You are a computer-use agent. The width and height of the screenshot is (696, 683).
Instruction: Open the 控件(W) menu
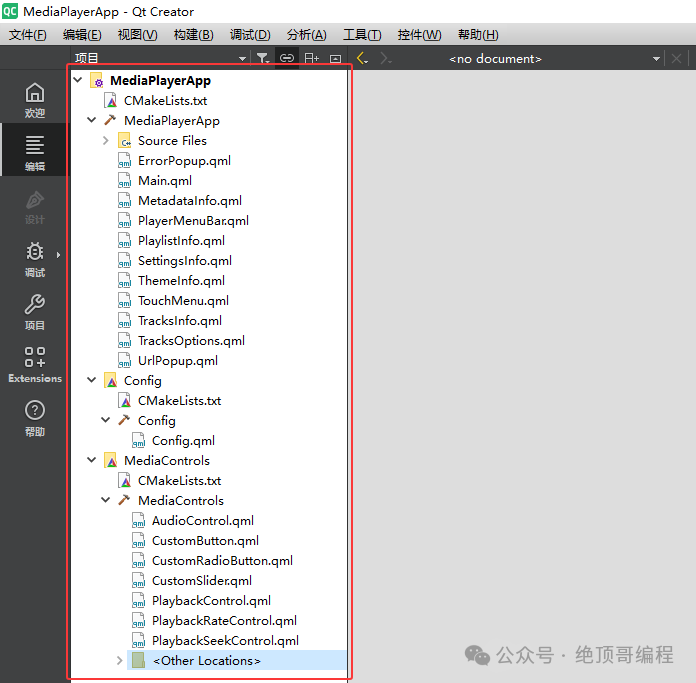click(419, 35)
